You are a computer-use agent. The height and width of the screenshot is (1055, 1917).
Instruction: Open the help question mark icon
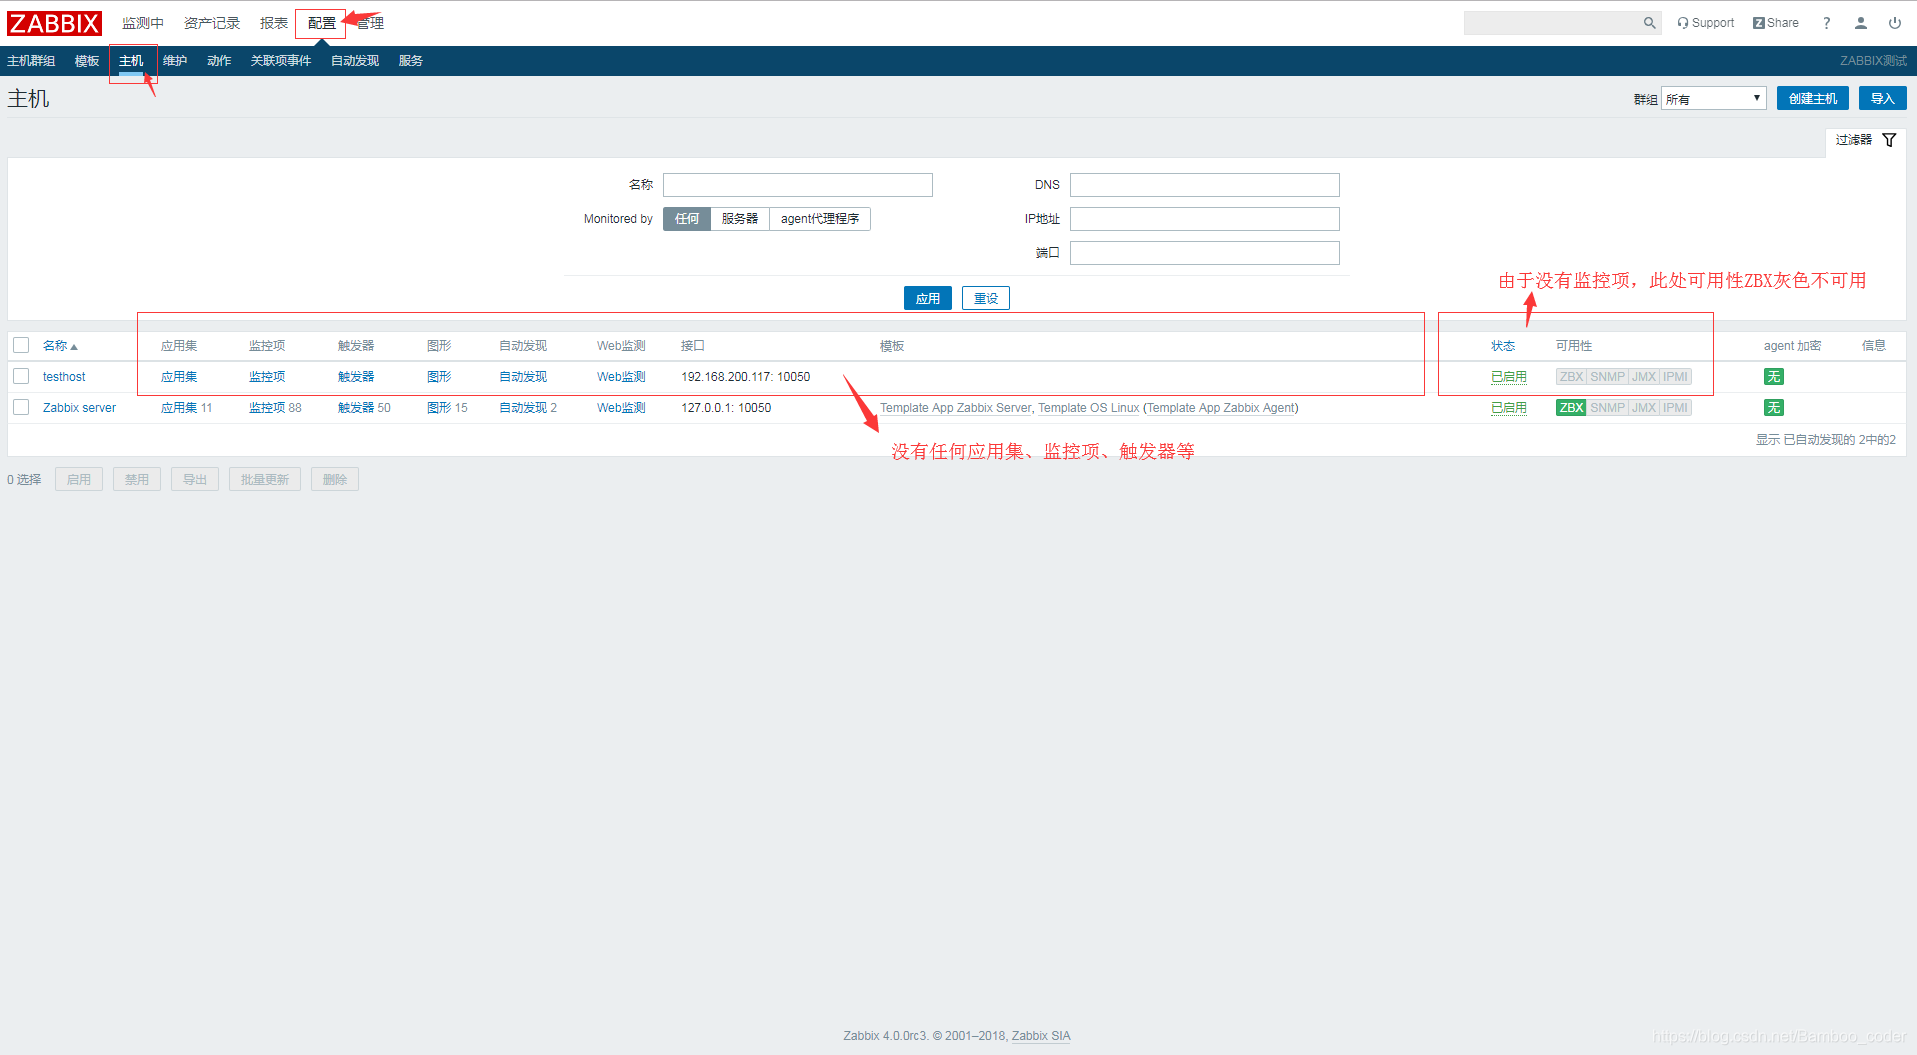1826,23
